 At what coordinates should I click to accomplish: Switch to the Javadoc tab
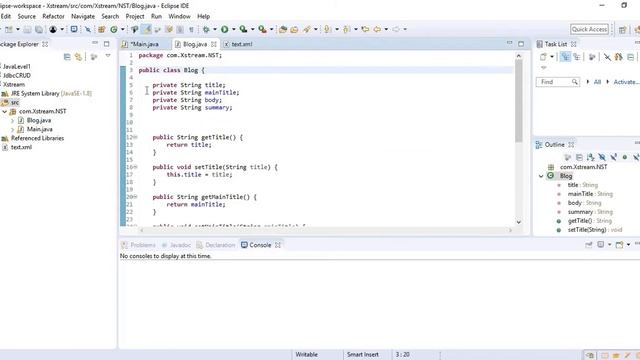176,245
